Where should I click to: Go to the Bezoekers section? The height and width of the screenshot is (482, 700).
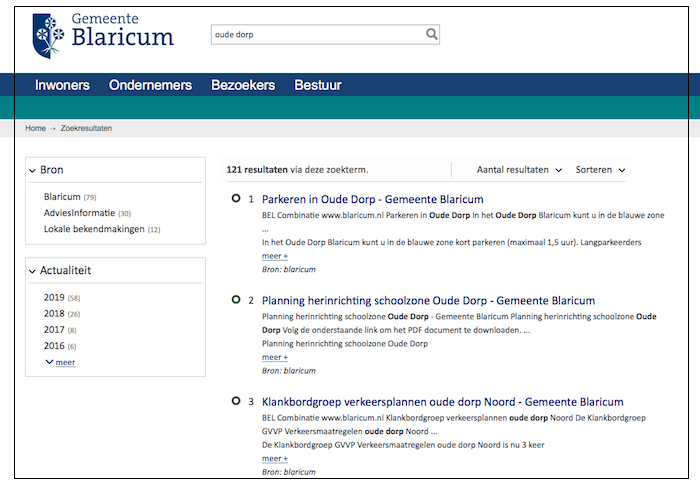(x=243, y=85)
